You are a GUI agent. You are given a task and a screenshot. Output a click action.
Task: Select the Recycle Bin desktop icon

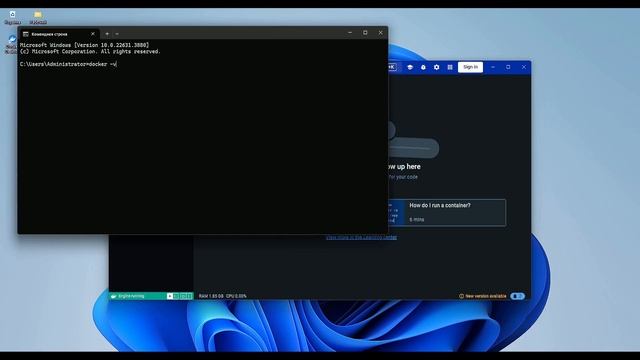(12, 17)
